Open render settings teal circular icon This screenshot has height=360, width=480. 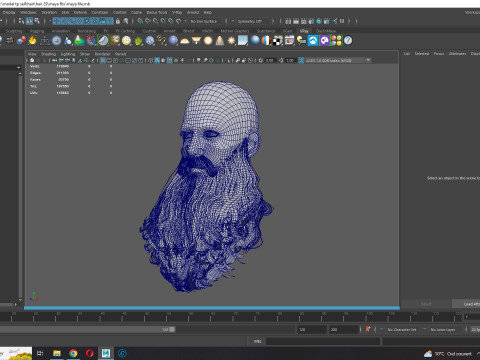coord(319,21)
